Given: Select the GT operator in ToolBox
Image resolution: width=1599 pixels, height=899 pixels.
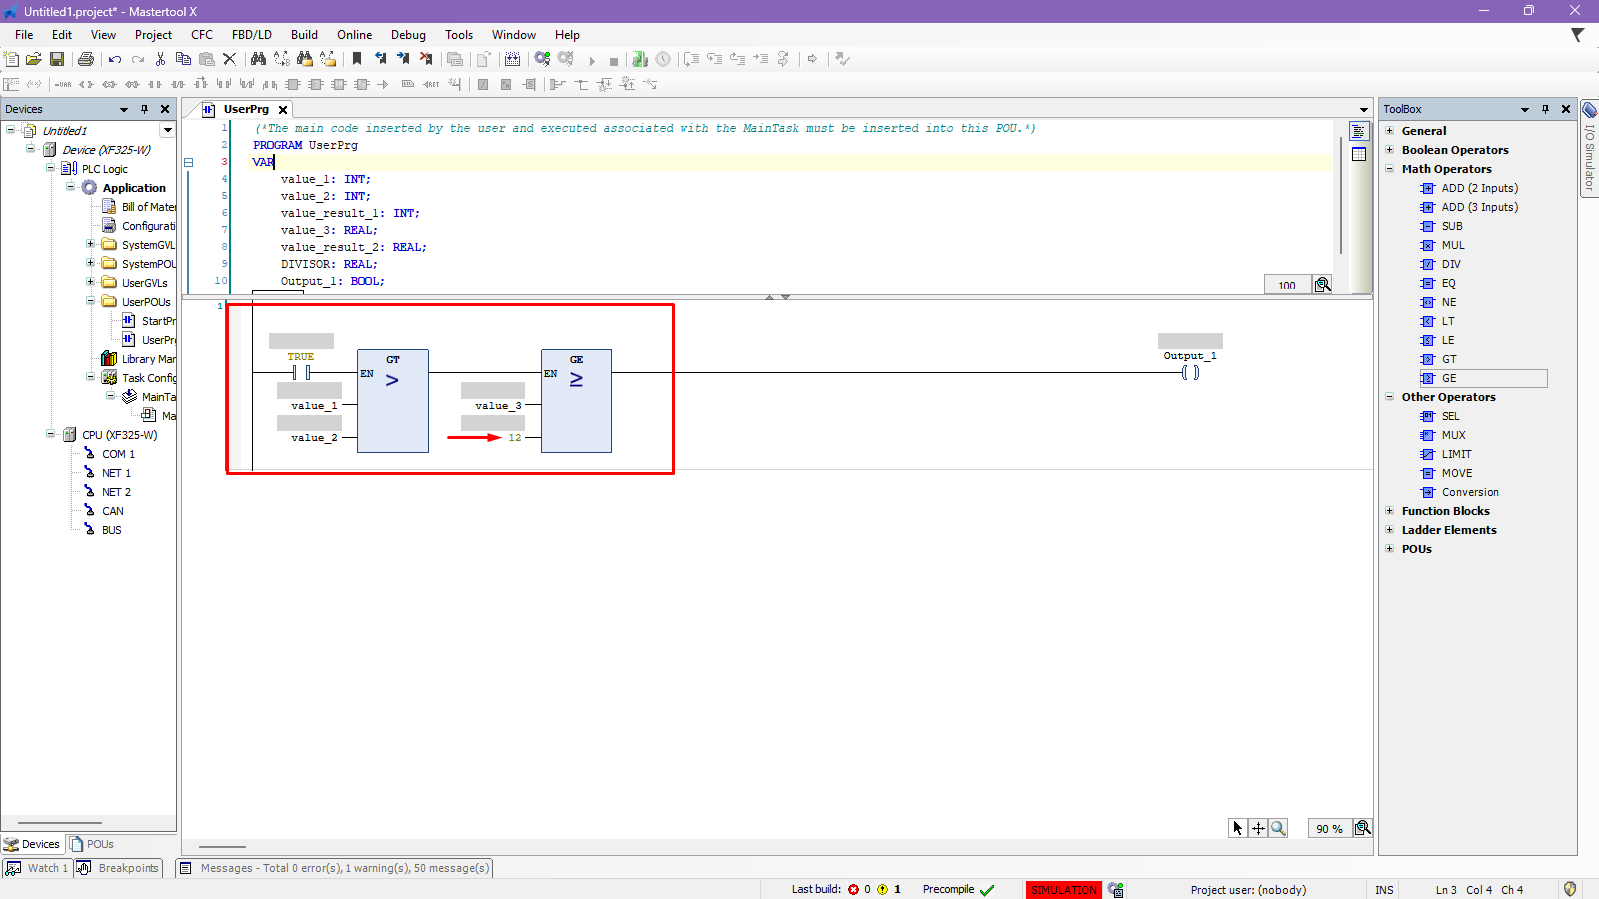Looking at the screenshot, I should (1448, 359).
